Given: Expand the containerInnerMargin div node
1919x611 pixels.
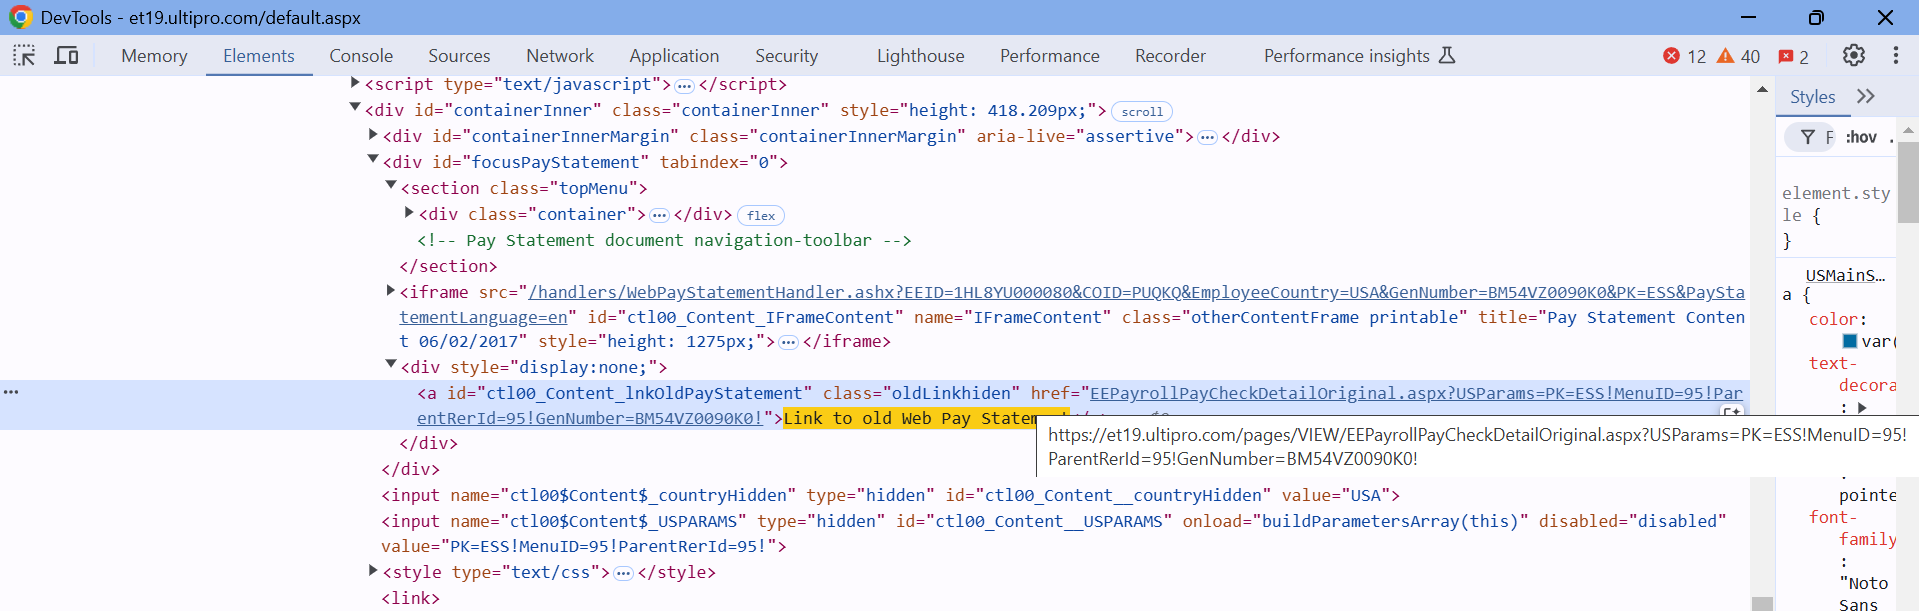Looking at the screenshot, I should tap(373, 134).
